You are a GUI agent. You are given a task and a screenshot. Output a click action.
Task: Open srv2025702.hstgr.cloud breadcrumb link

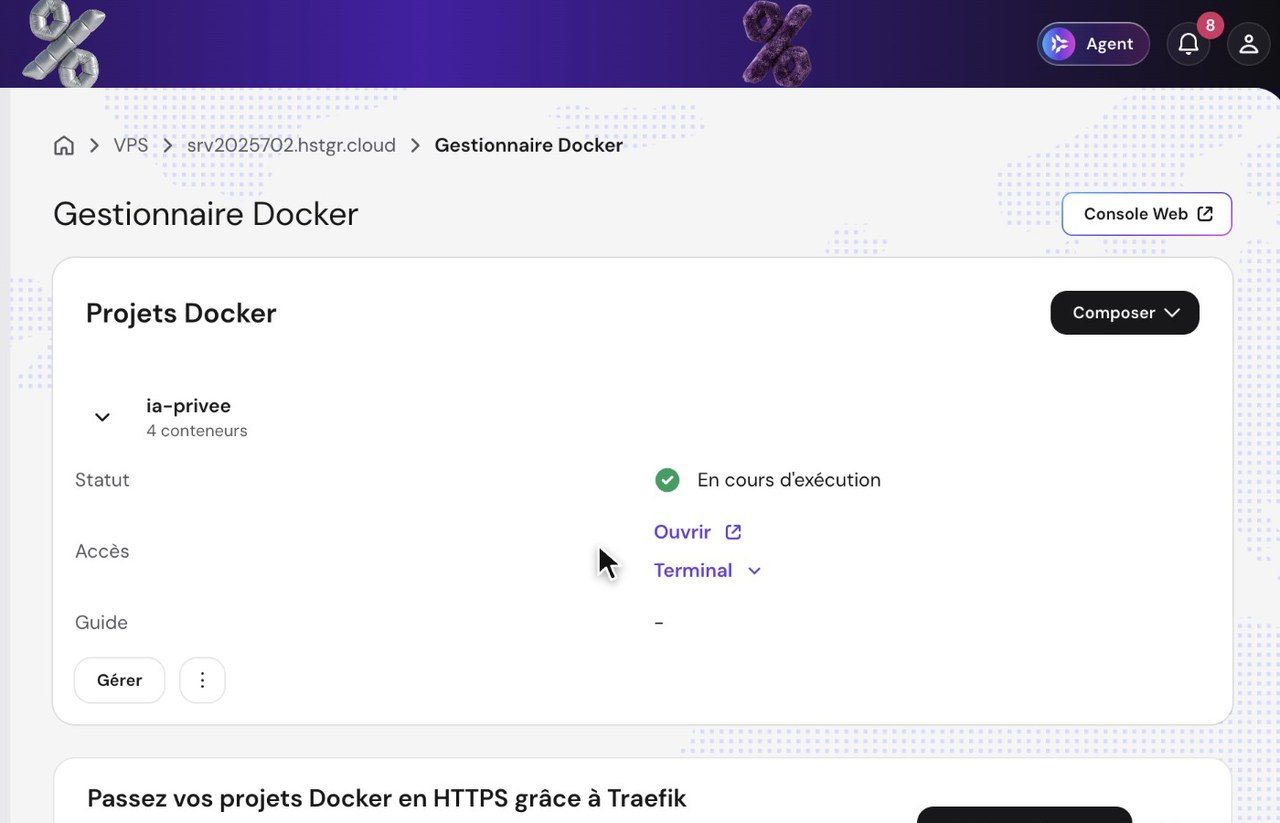coord(291,146)
